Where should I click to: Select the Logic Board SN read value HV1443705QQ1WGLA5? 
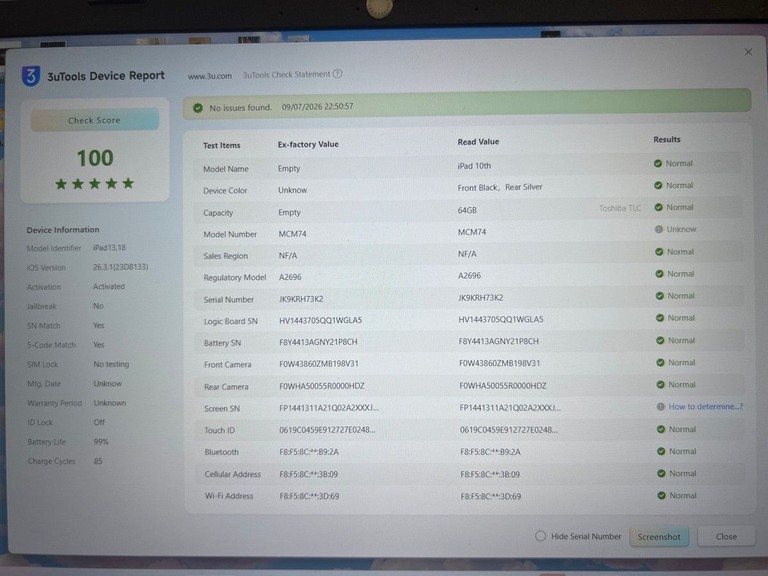click(x=501, y=319)
